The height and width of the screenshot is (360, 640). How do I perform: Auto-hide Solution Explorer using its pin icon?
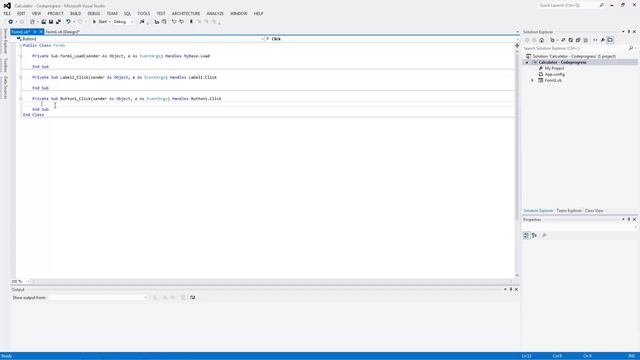629,32
